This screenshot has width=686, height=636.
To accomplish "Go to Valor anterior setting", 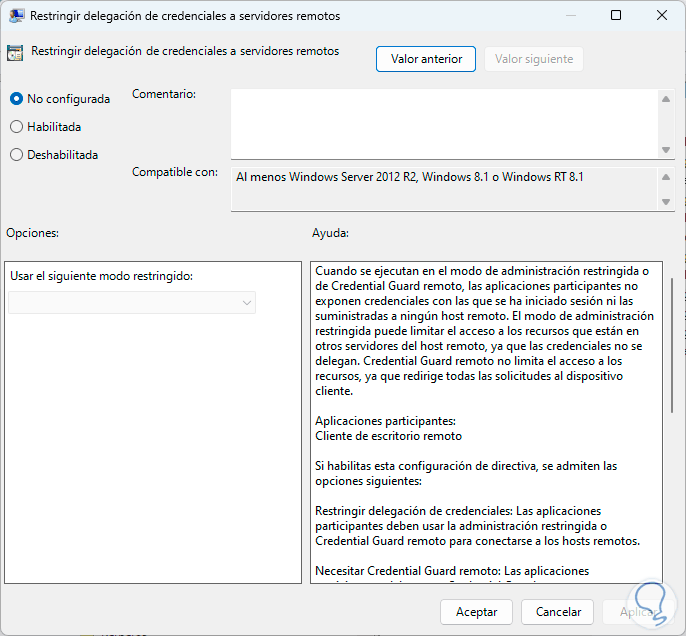I will pyautogui.click(x=426, y=59).
